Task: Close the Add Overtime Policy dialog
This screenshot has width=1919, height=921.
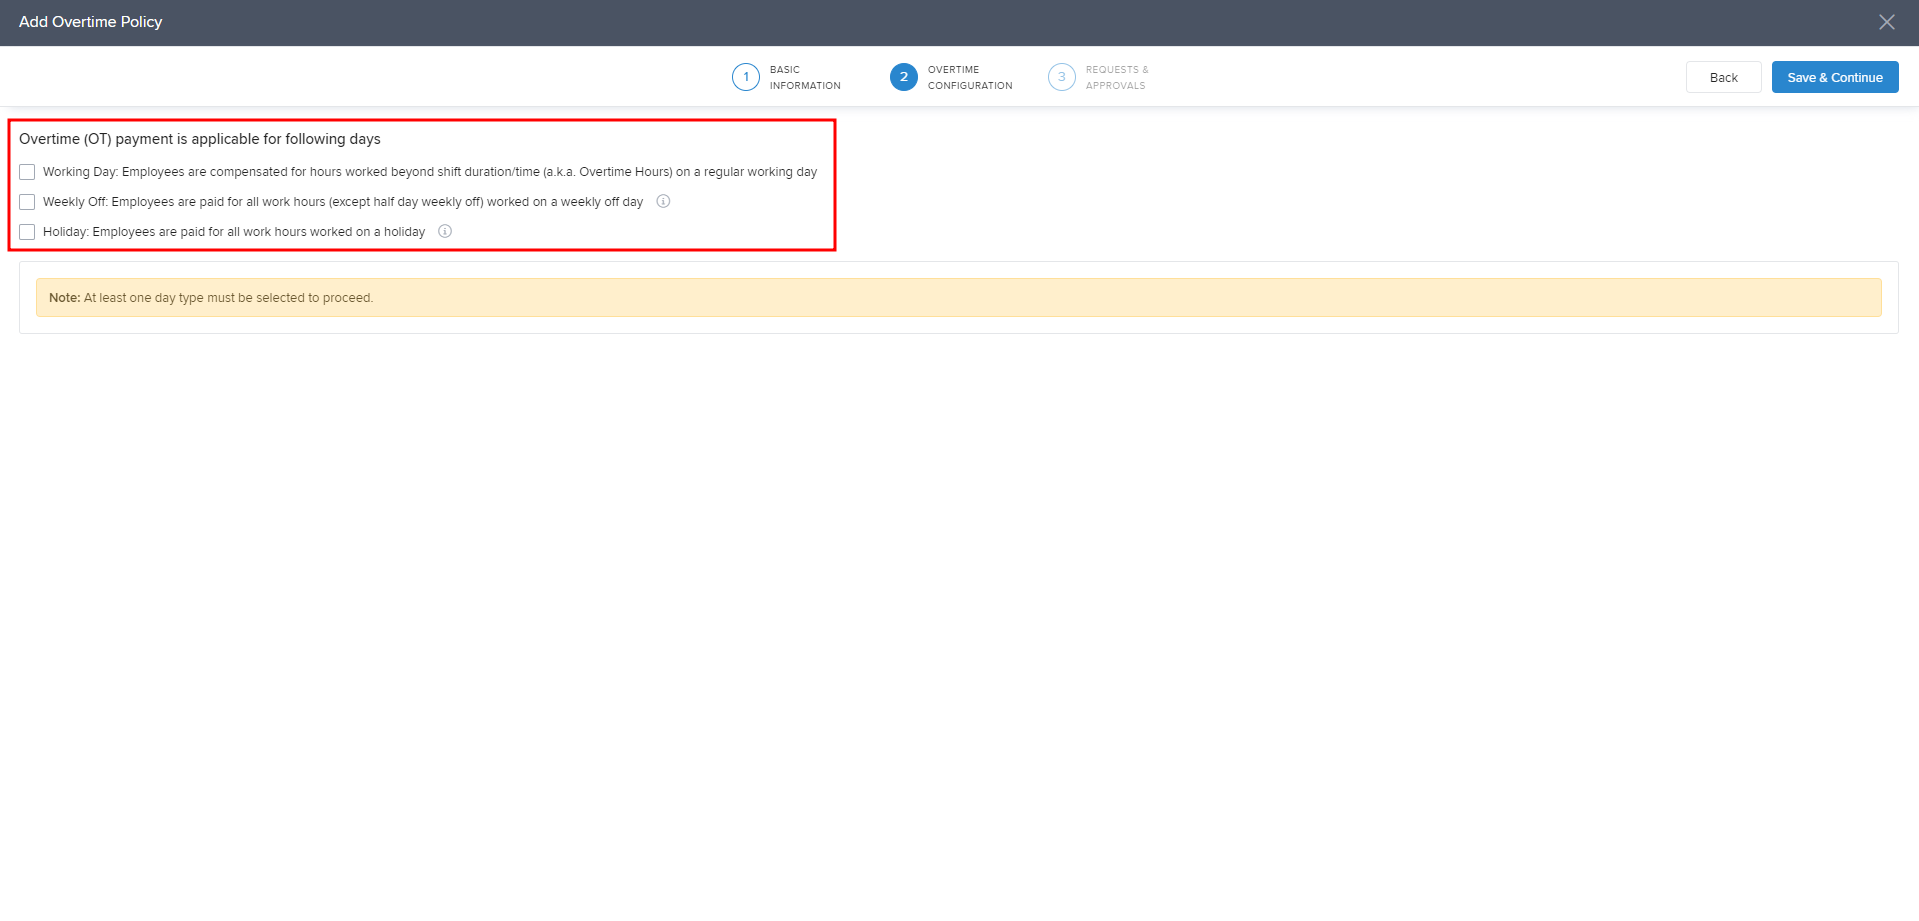Action: pyautogui.click(x=1886, y=22)
